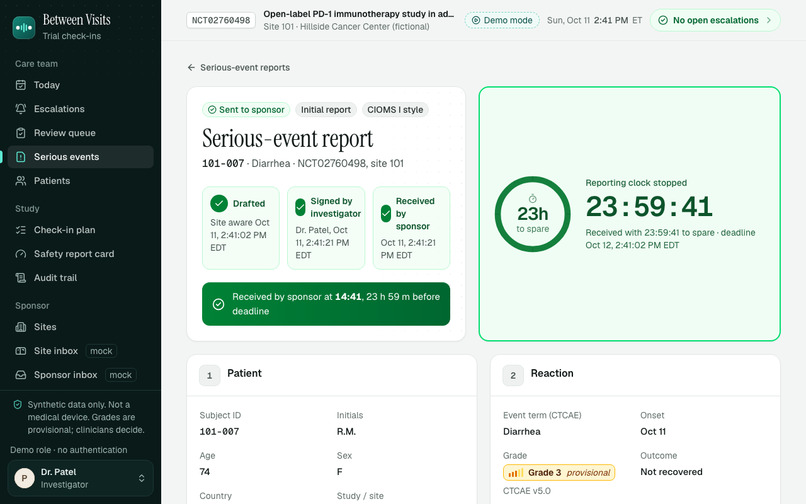Open the Audit trail
Viewport: 806px width, 504px height.
(x=80, y=278)
